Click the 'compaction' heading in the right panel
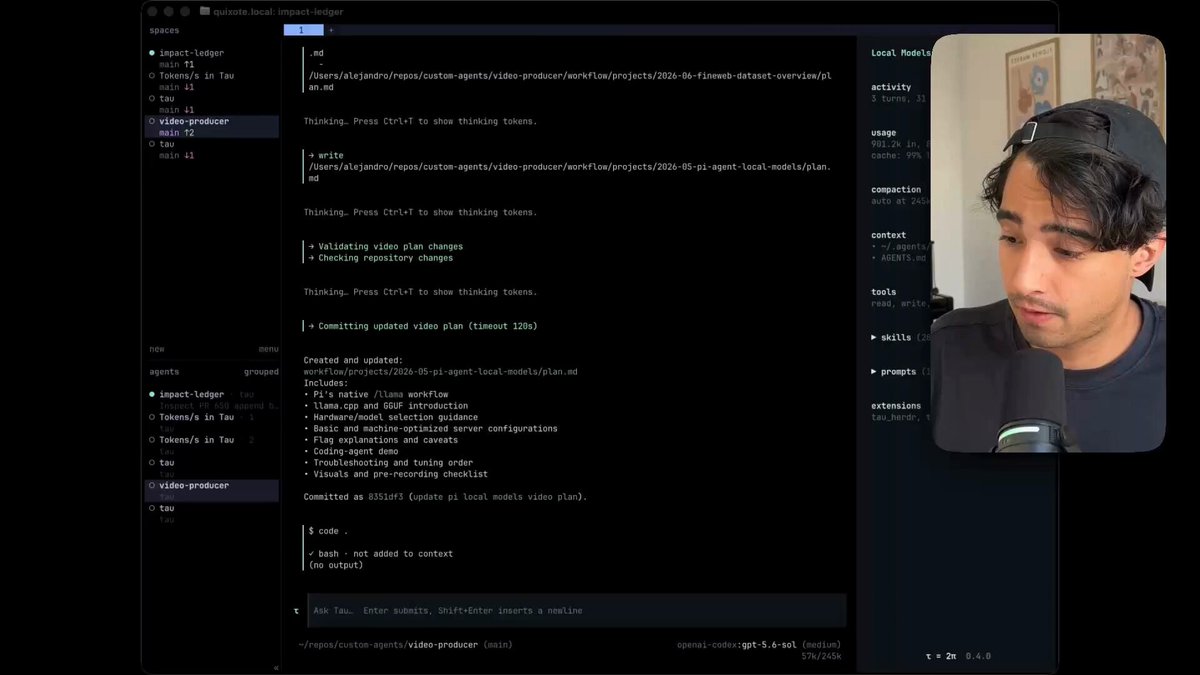This screenshot has height=675, width=1200. click(896, 190)
